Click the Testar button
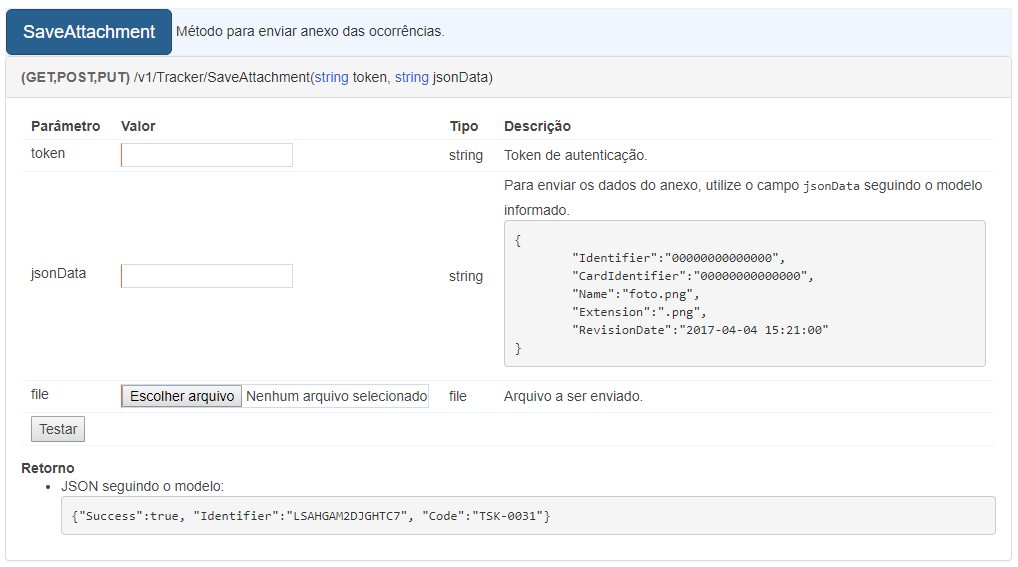 pyautogui.click(x=58, y=429)
